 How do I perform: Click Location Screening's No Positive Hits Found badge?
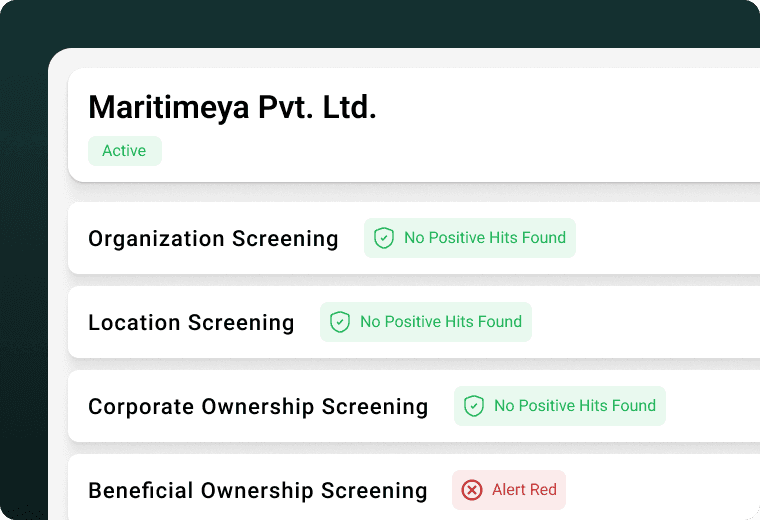pos(426,322)
